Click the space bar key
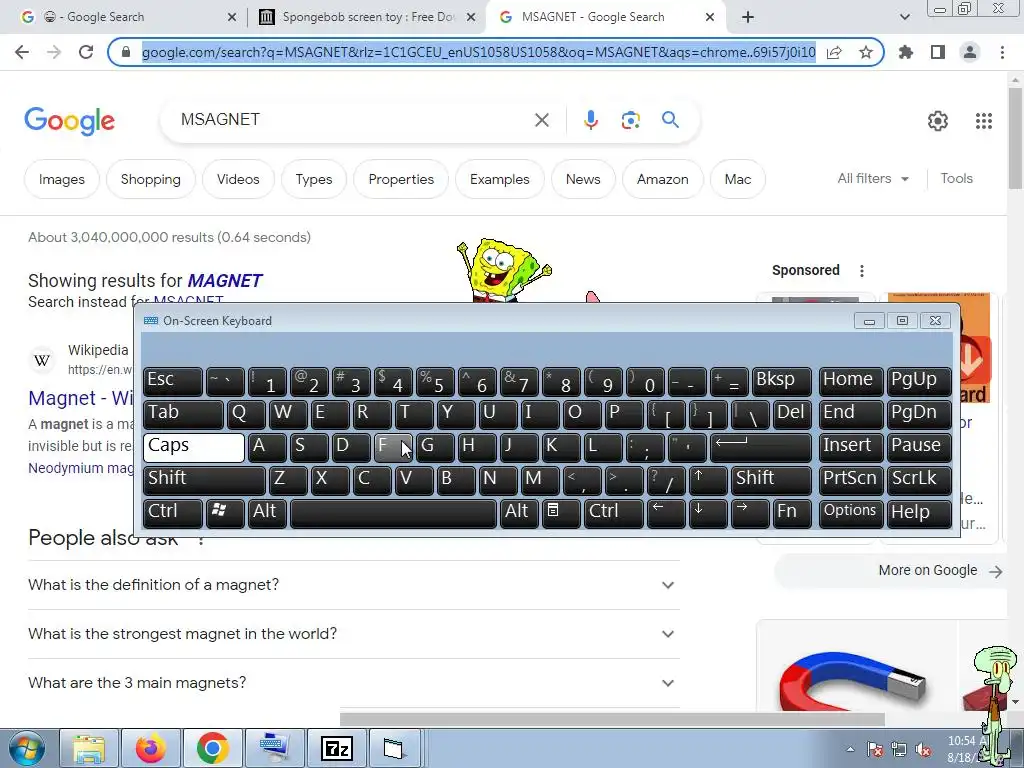 [x=393, y=512]
